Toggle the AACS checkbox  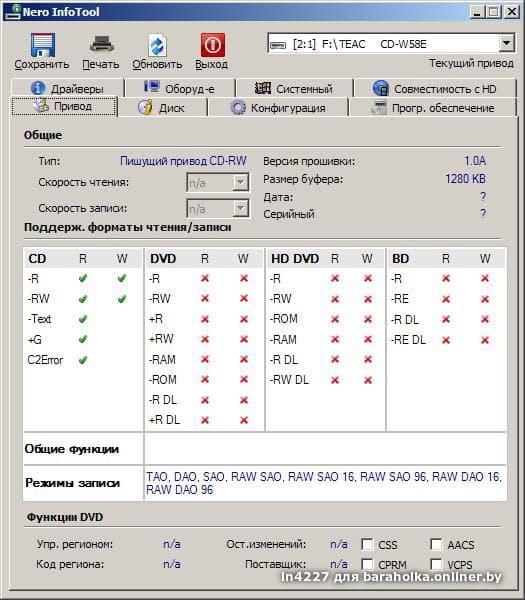click(x=436, y=544)
